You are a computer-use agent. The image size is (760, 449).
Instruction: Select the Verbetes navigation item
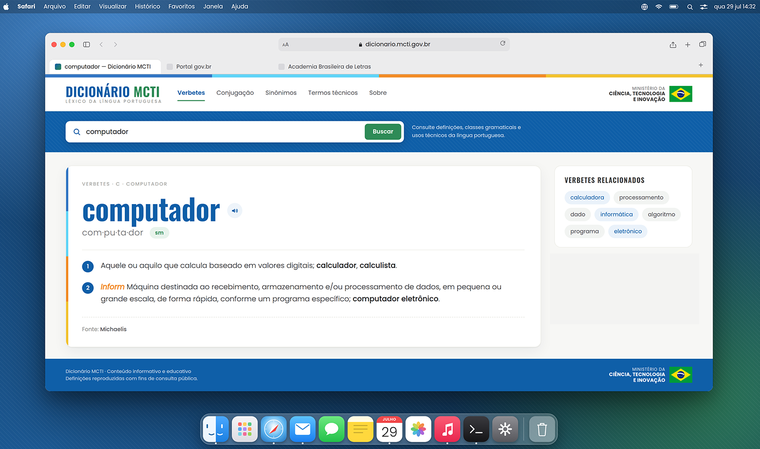pos(191,93)
